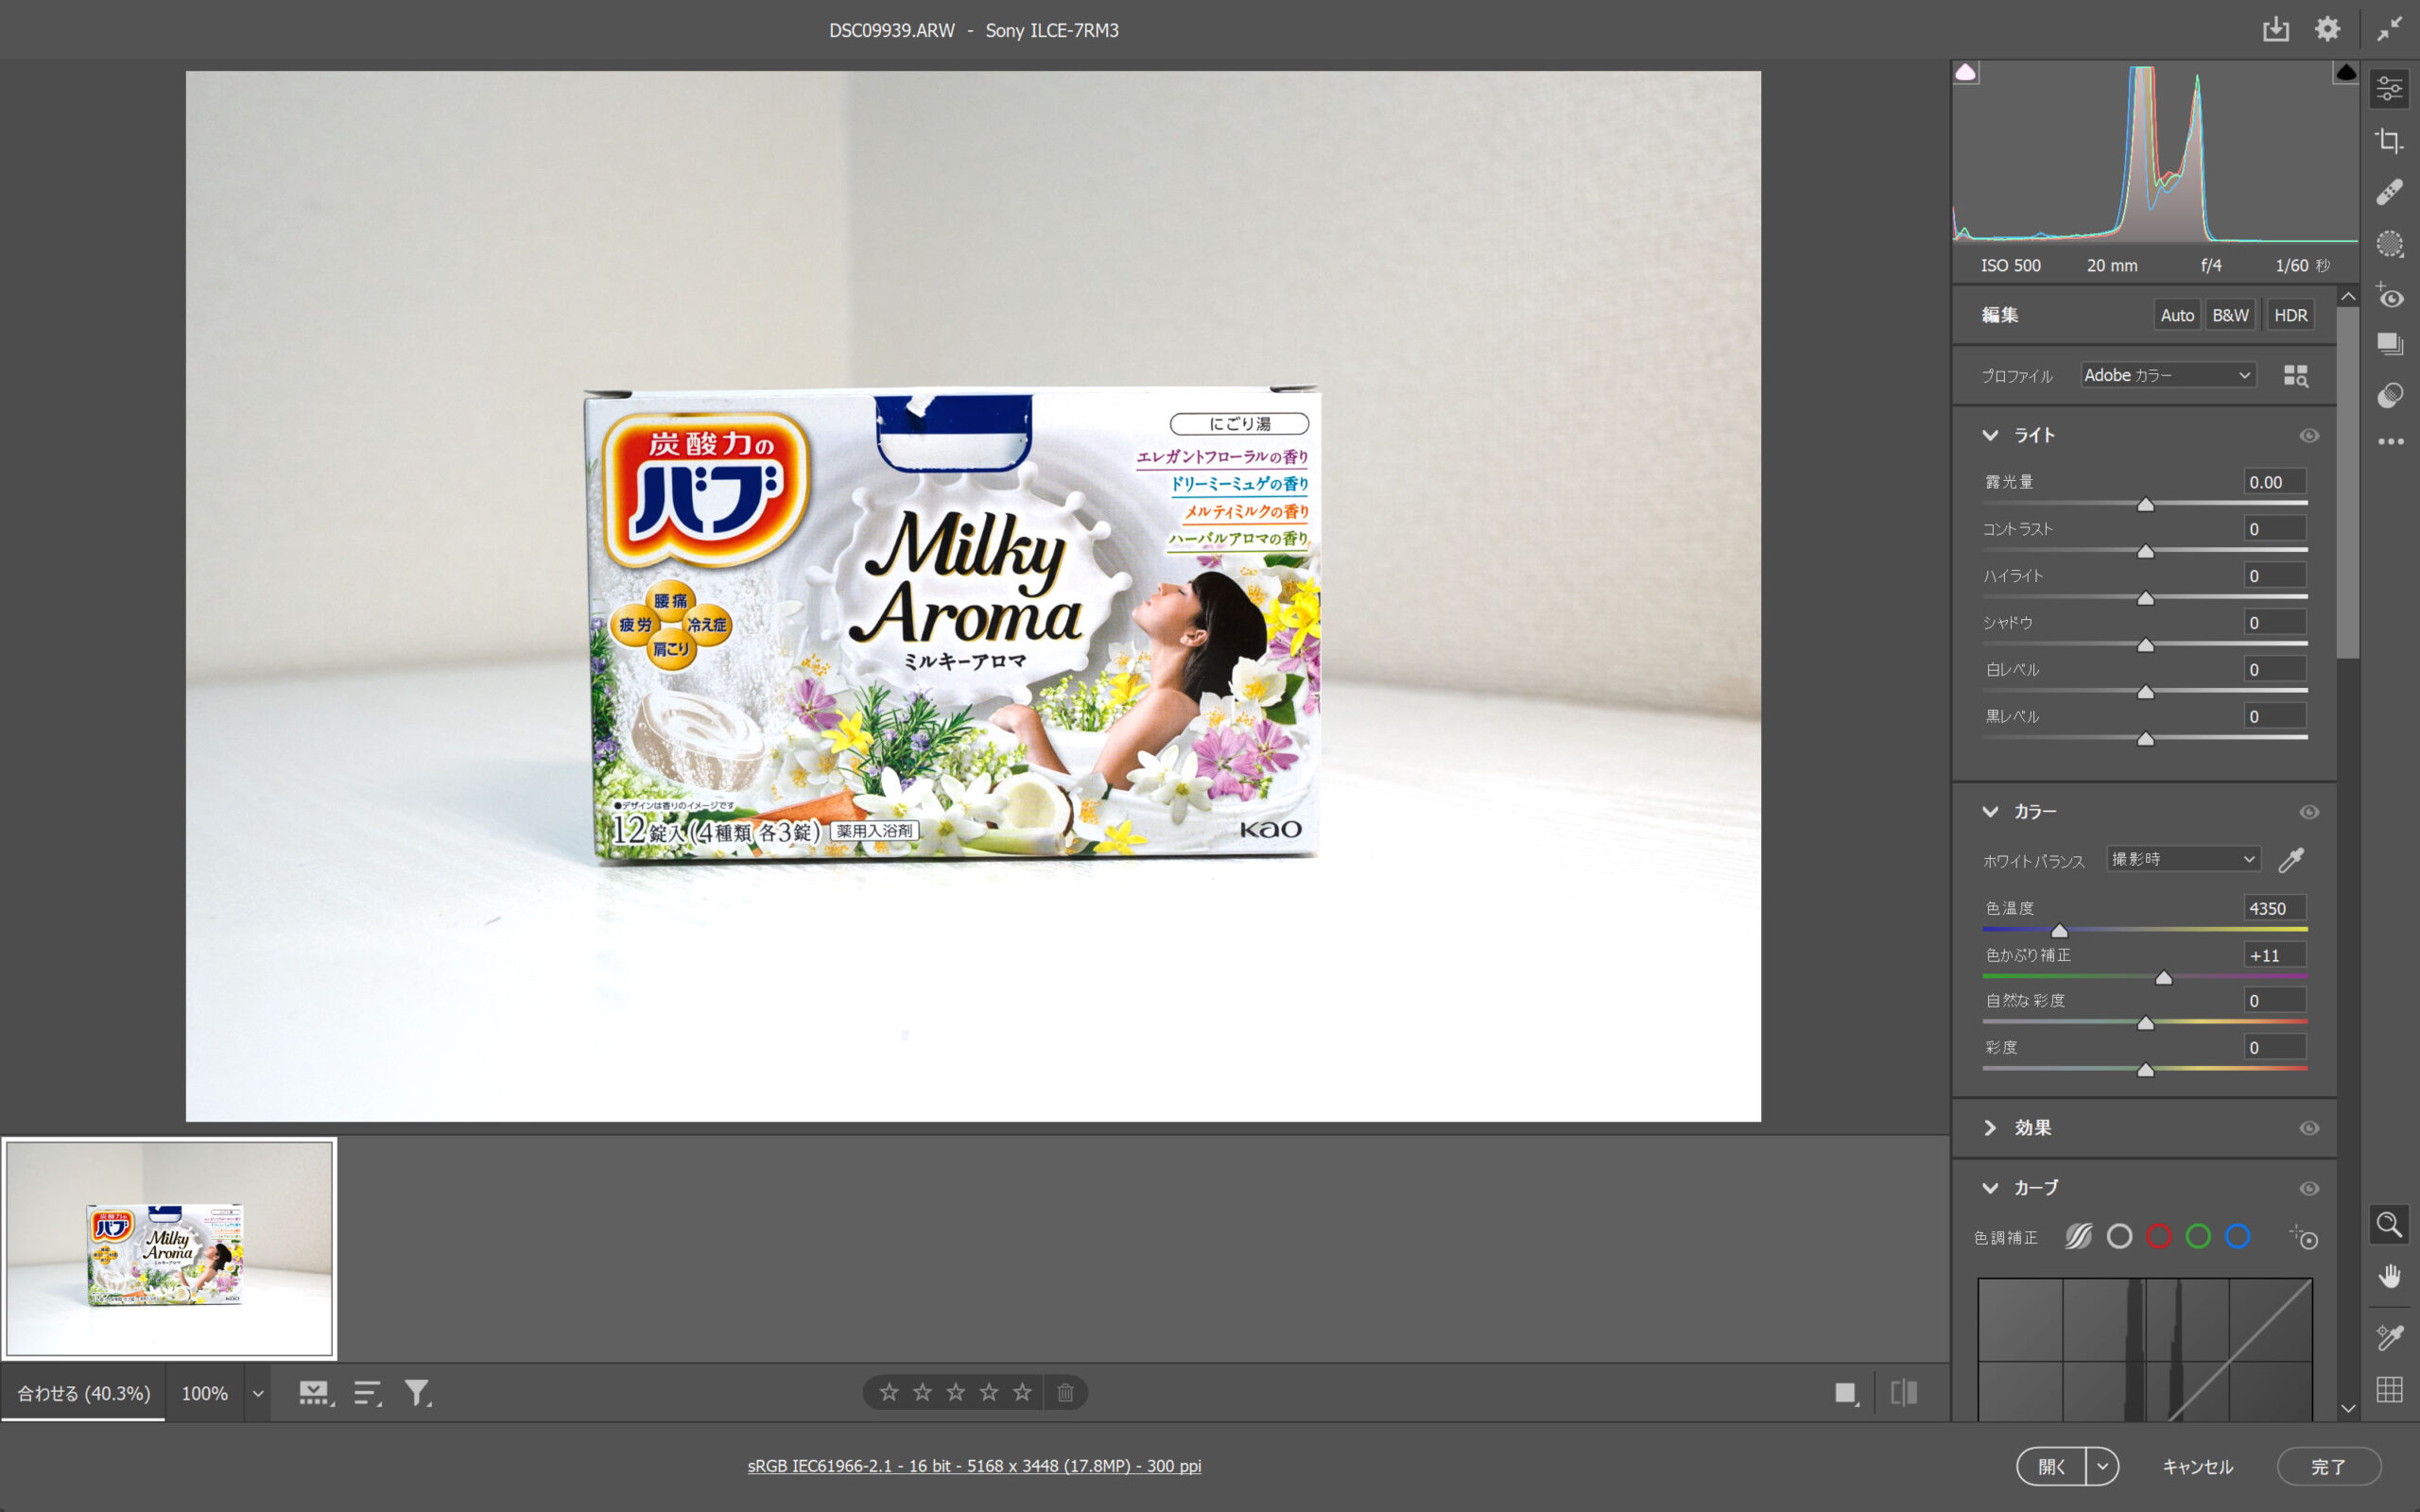Switch to B&W edit mode

point(2230,315)
